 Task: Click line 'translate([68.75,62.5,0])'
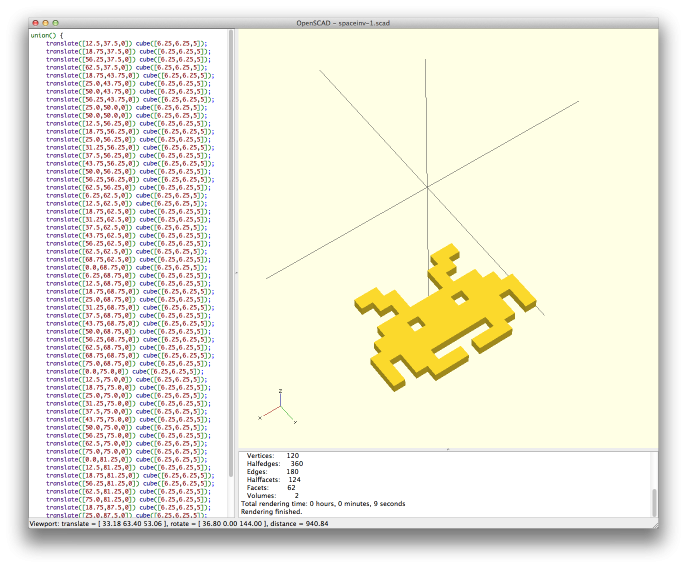(x=128, y=259)
